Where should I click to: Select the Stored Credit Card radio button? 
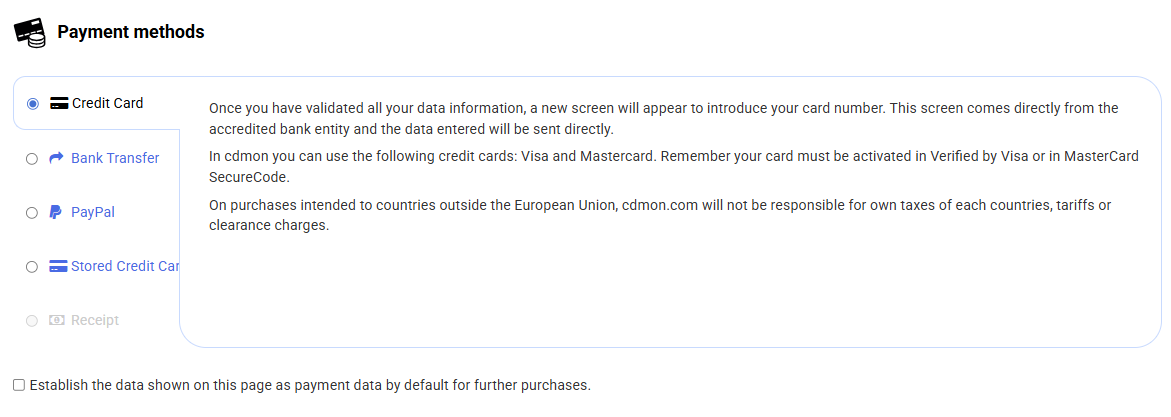(32, 266)
